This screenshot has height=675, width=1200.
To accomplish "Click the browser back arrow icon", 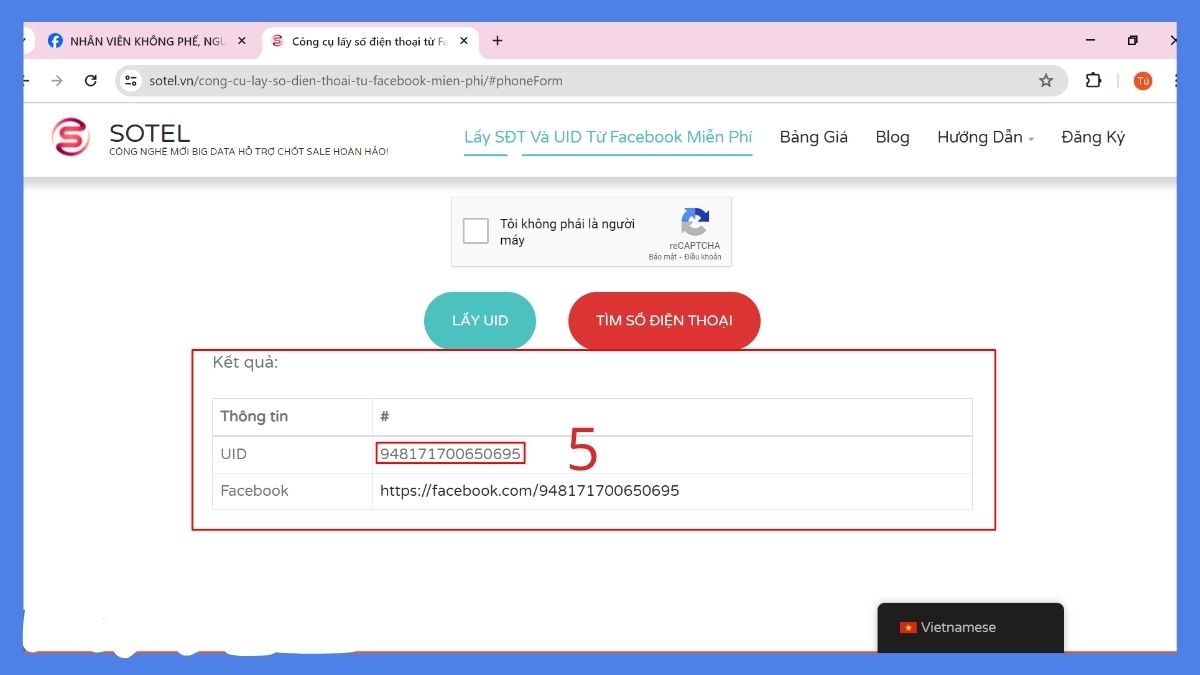I will point(24,80).
